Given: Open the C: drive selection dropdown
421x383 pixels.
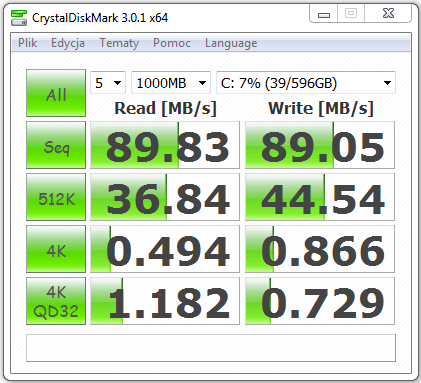Looking at the screenshot, I should [306, 83].
